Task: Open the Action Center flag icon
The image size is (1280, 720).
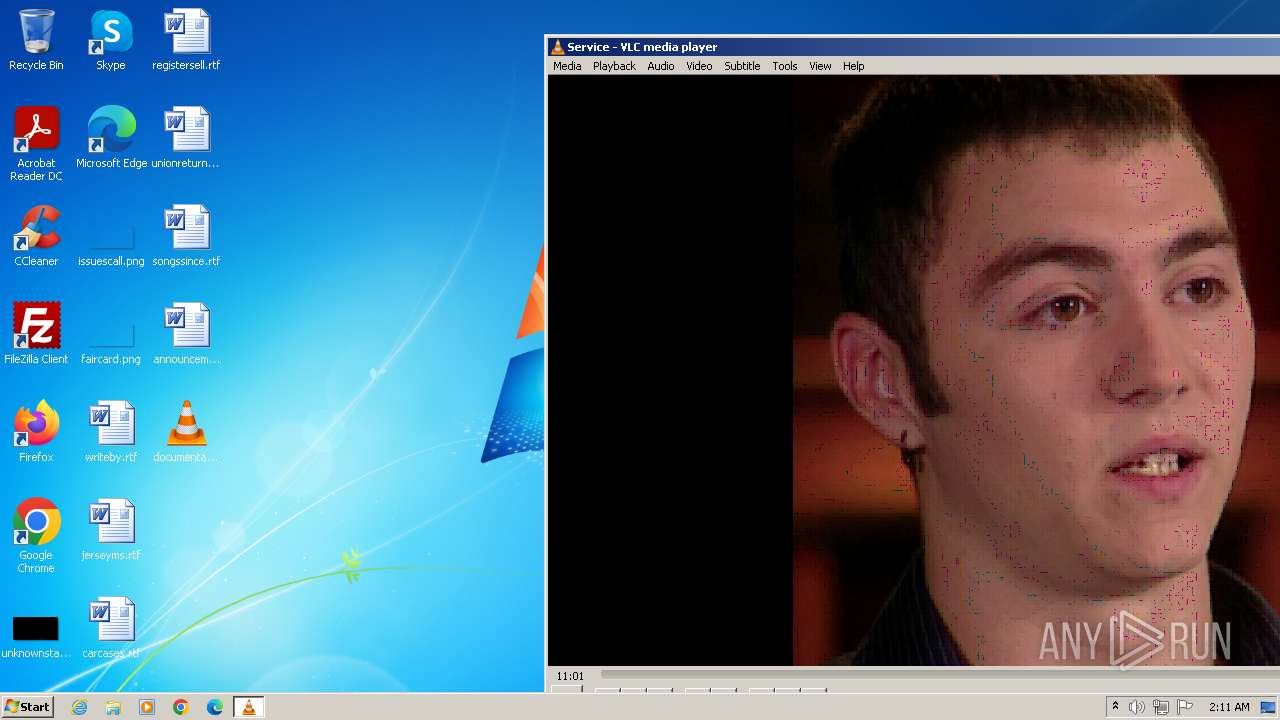Action: 1185,707
